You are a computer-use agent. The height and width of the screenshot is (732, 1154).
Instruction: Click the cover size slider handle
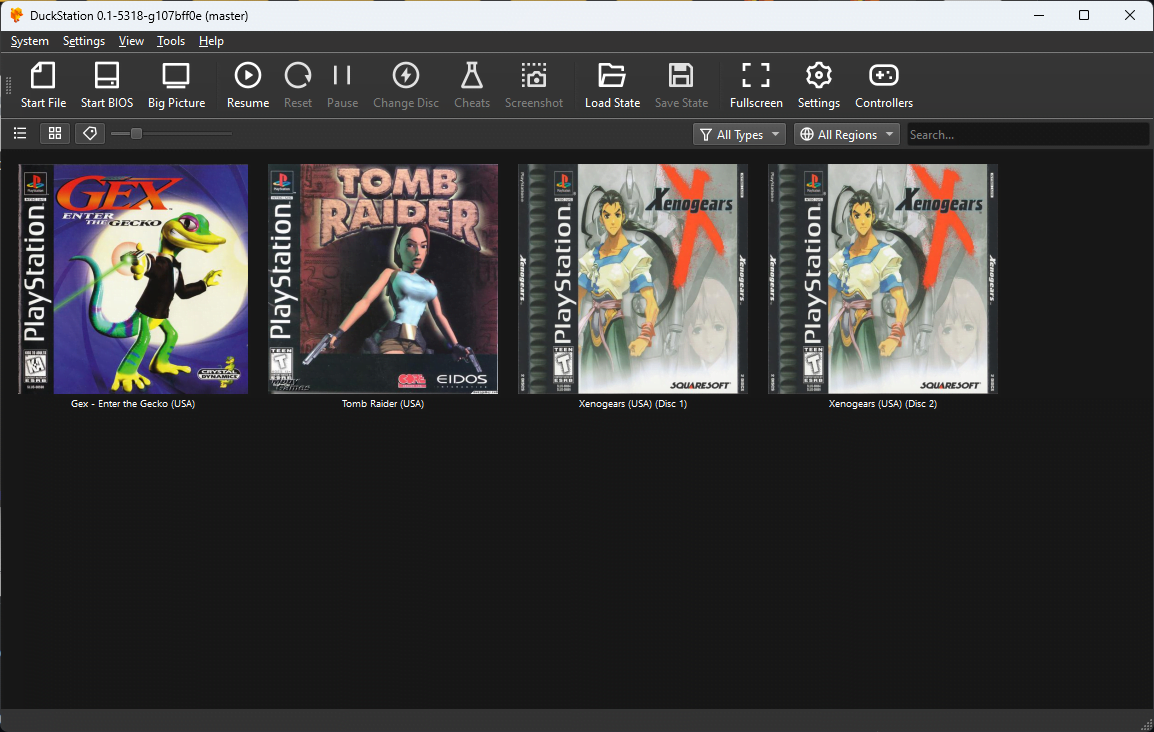[x=136, y=133]
